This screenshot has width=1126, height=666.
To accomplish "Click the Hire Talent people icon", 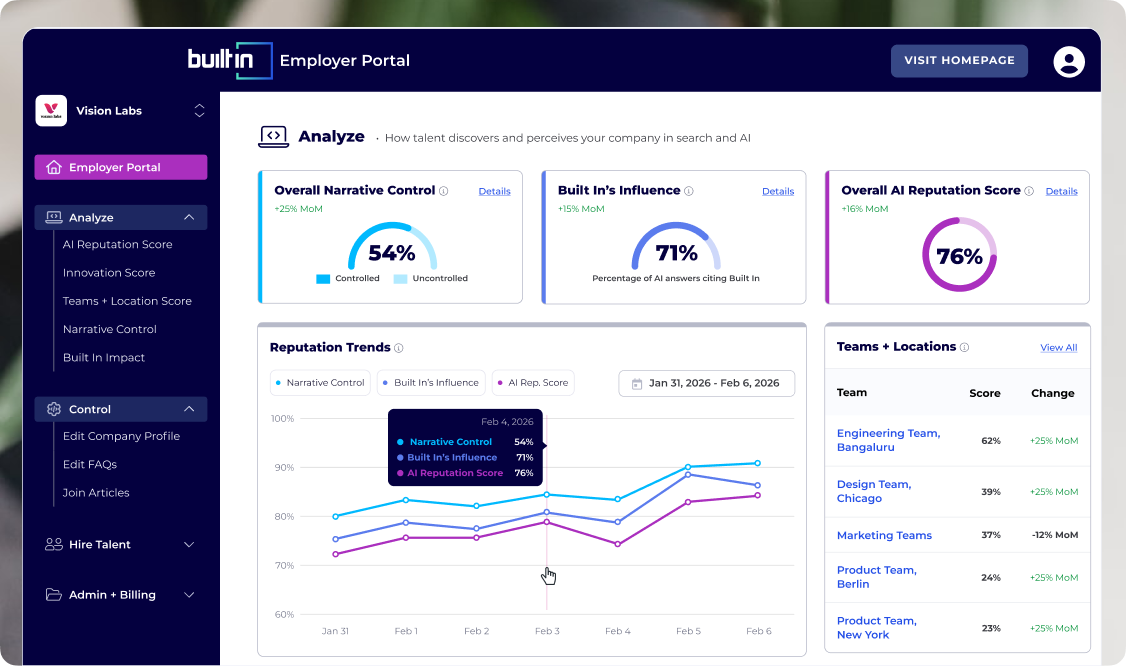I will point(54,545).
